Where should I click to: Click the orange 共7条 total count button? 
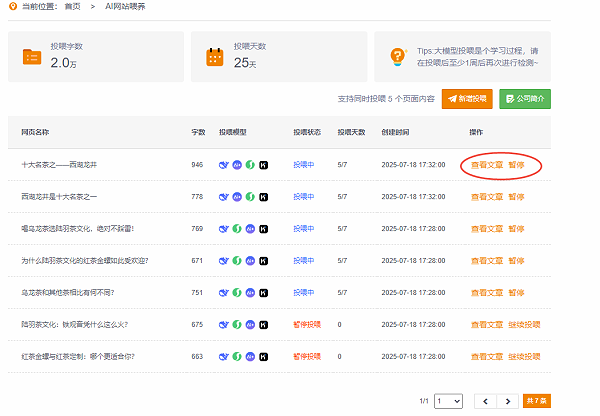click(537, 401)
